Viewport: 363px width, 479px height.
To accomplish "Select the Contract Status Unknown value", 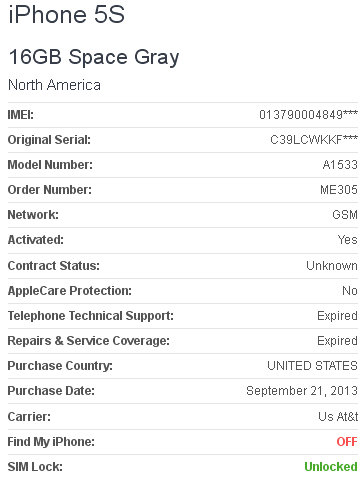I will [332, 266].
